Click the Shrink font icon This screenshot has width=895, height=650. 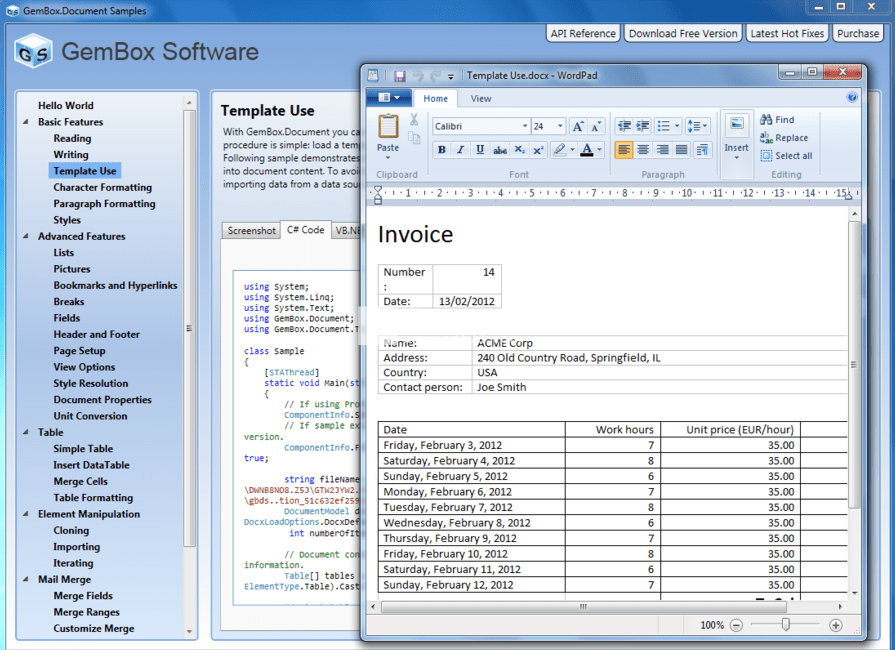click(x=595, y=126)
